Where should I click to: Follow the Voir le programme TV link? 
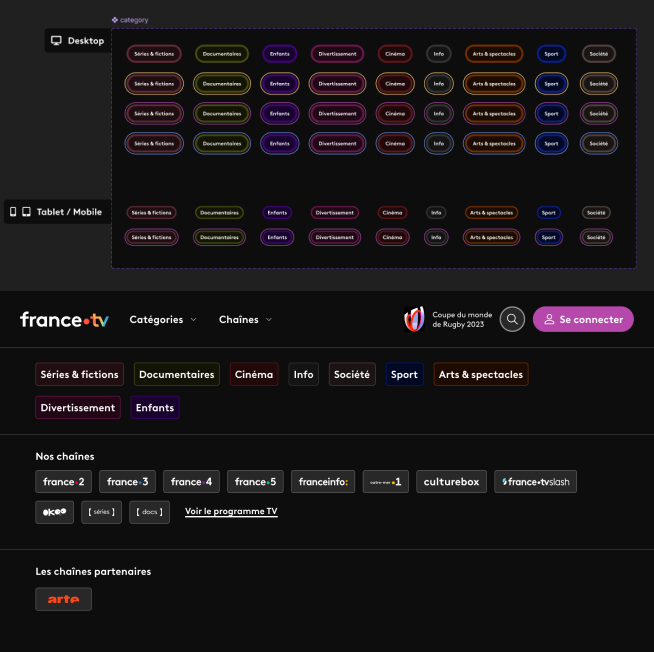[231, 511]
